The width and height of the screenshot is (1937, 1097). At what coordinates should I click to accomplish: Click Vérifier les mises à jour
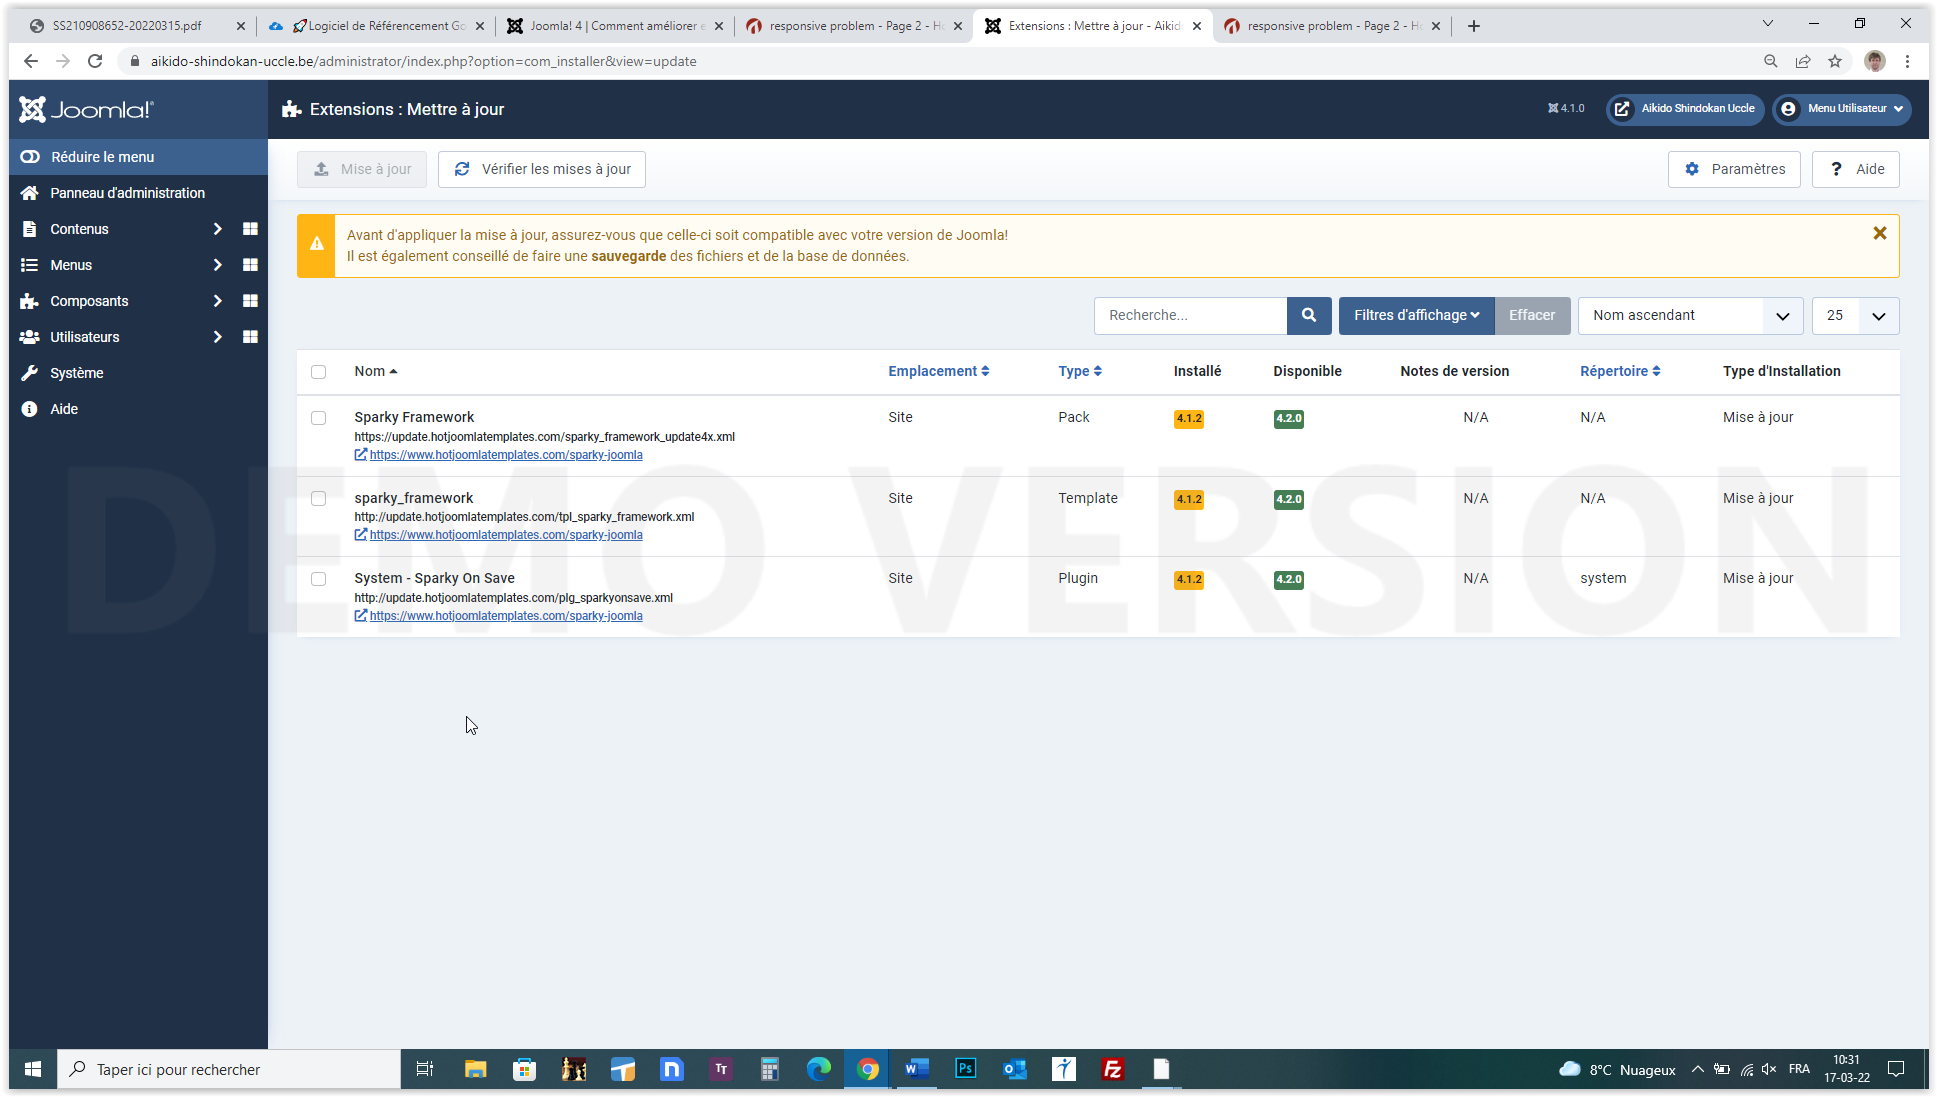tap(542, 169)
